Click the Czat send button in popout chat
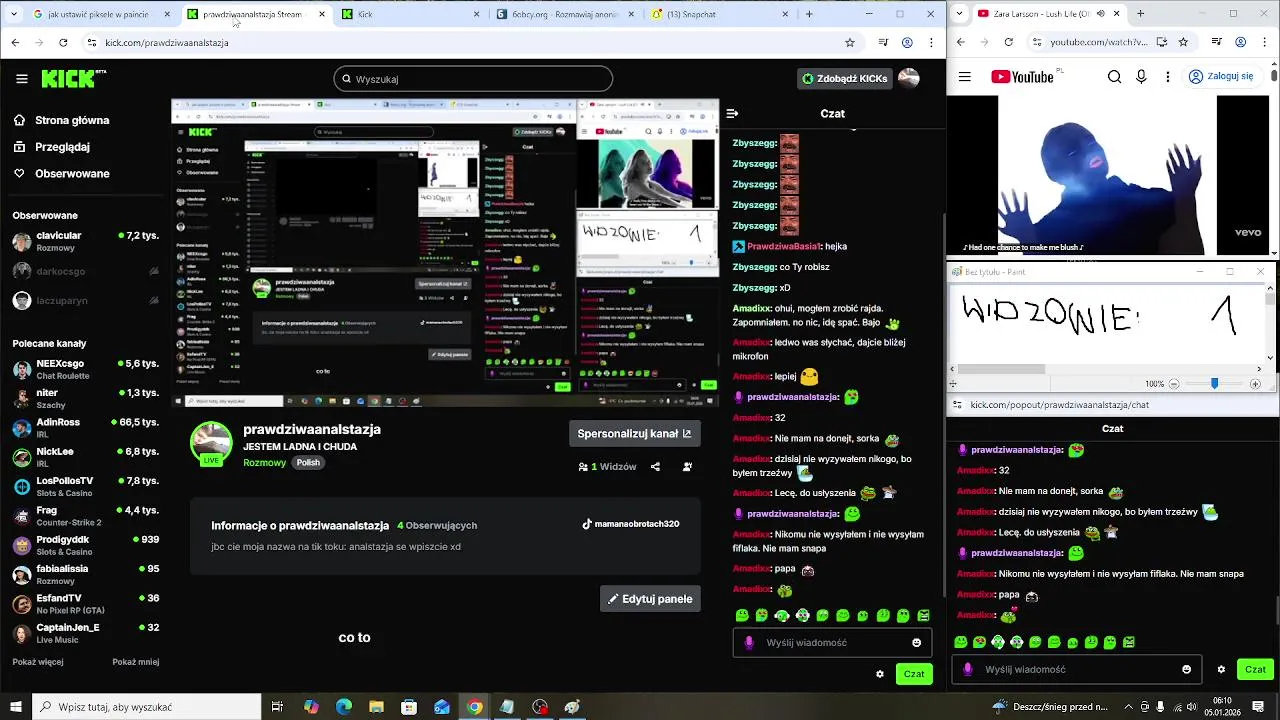This screenshot has width=1280, height=720. tap(1255, 670)
